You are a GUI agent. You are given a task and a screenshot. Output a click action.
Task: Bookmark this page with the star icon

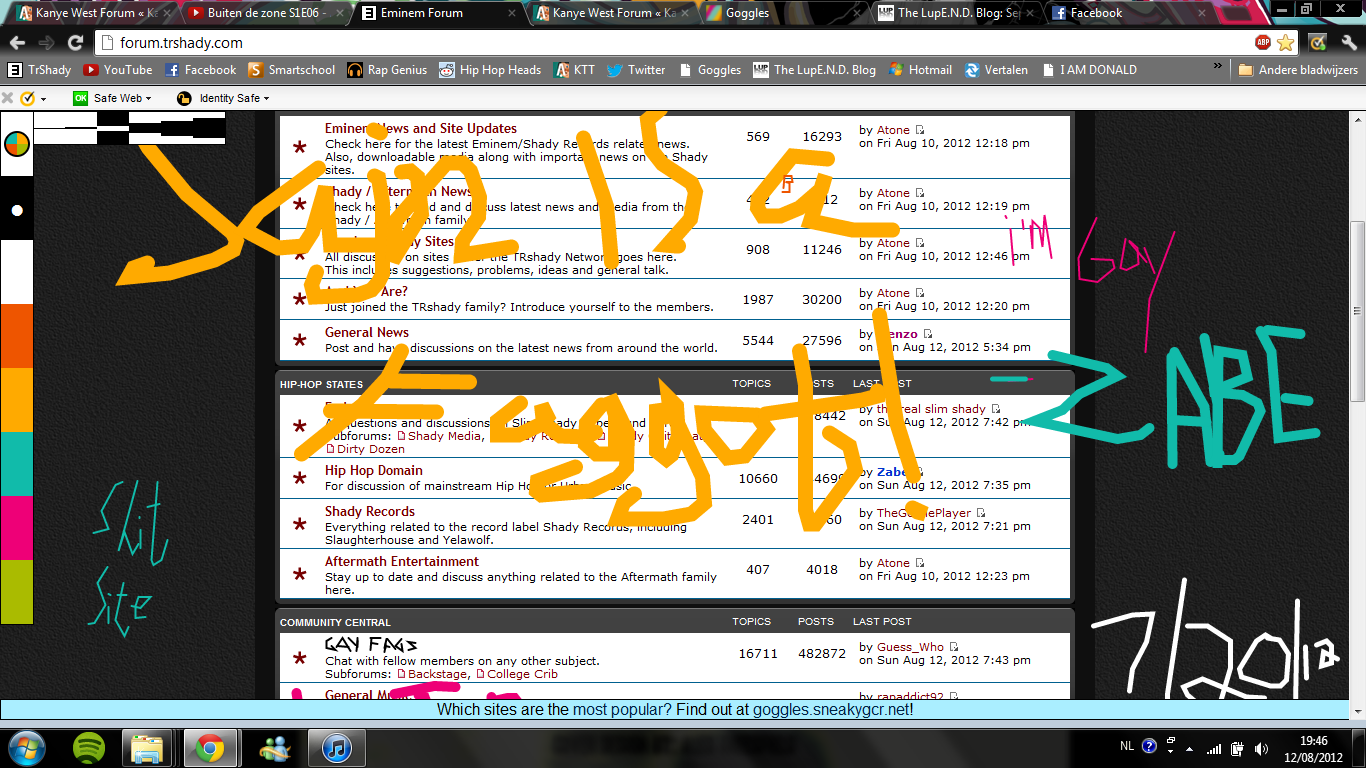click(1286, 42)
